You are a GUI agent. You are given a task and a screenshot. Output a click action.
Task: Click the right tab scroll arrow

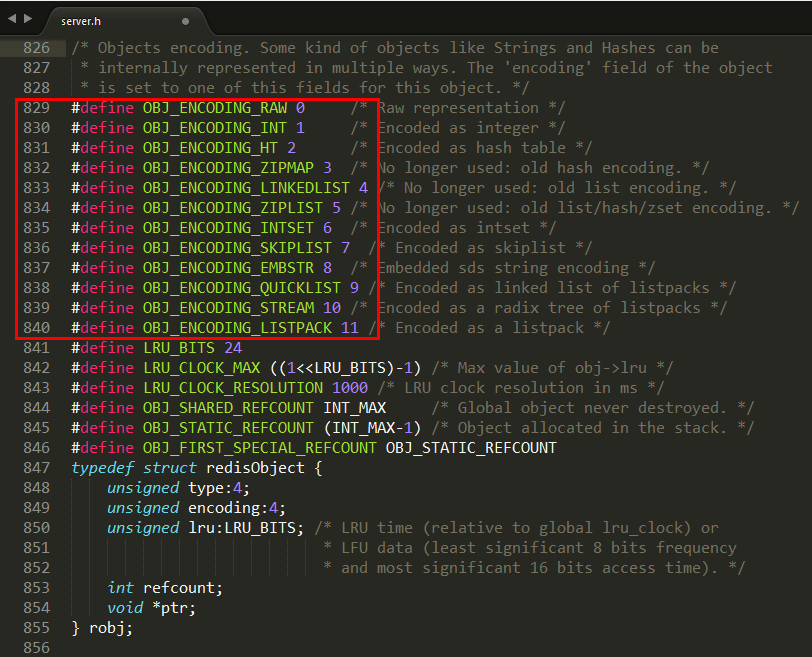(27, 19)
